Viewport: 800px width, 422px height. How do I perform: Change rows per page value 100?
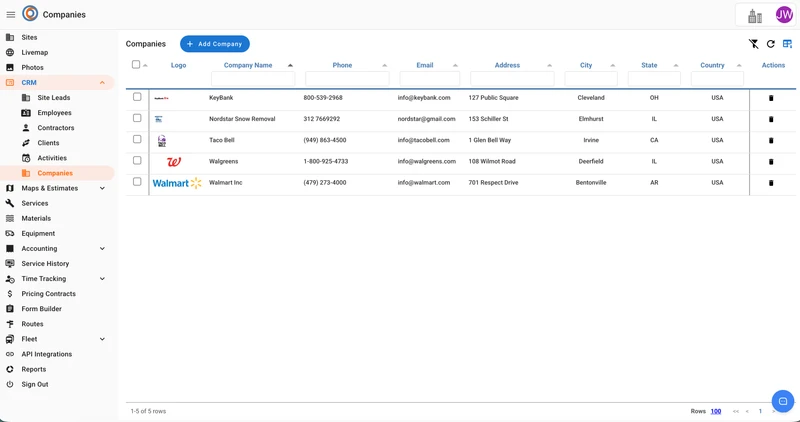716,411
